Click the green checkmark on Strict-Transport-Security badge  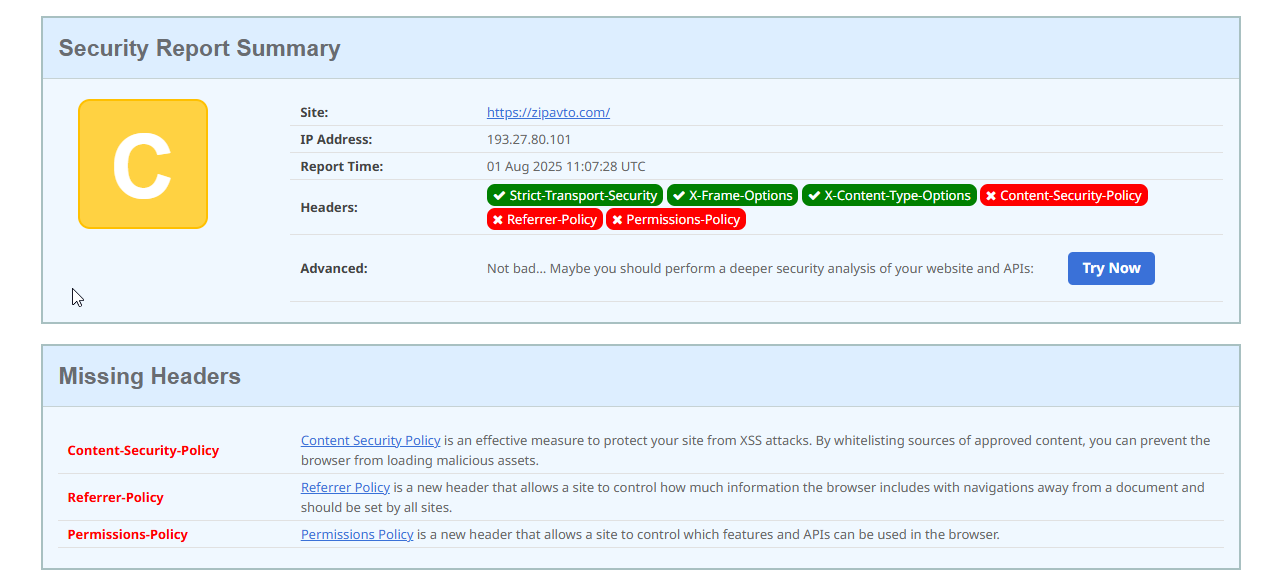[x=499, y=196]
